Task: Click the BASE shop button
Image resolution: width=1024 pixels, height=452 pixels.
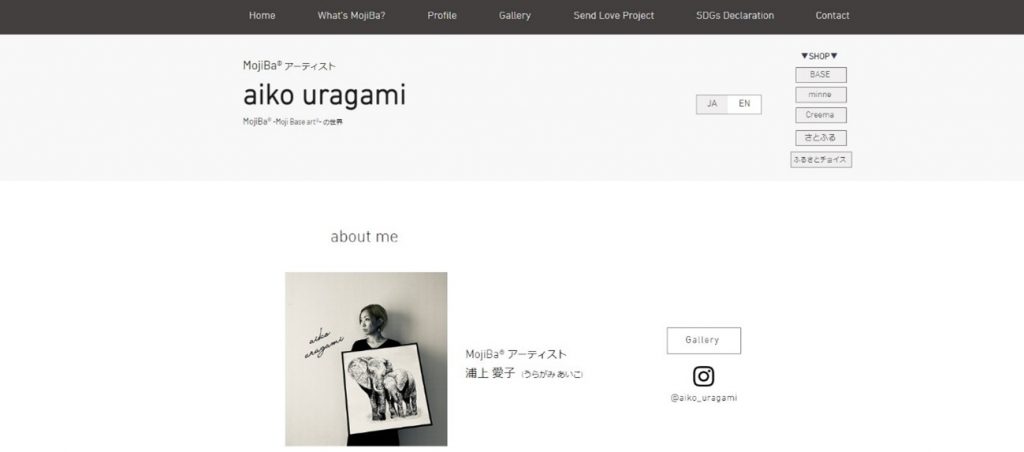Action: point(821,75)
